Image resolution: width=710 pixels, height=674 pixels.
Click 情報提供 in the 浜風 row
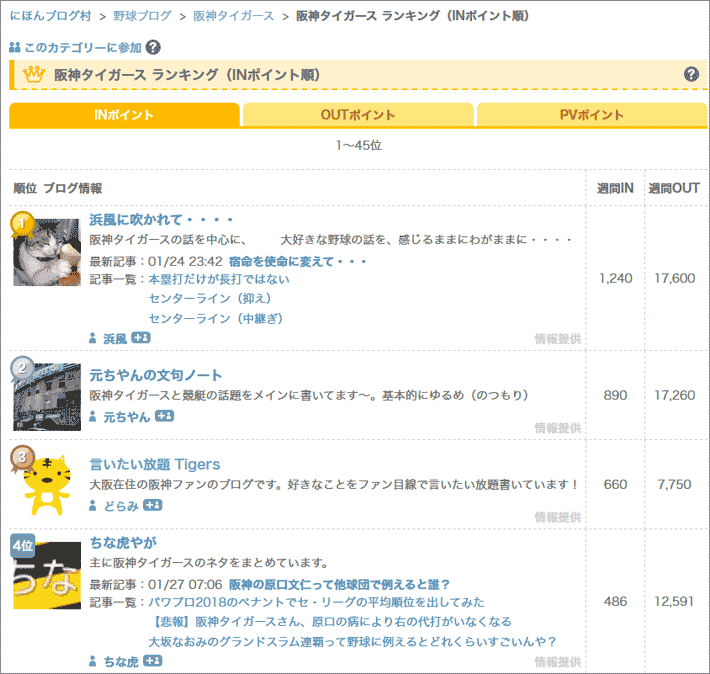click(x=557, y=339)
